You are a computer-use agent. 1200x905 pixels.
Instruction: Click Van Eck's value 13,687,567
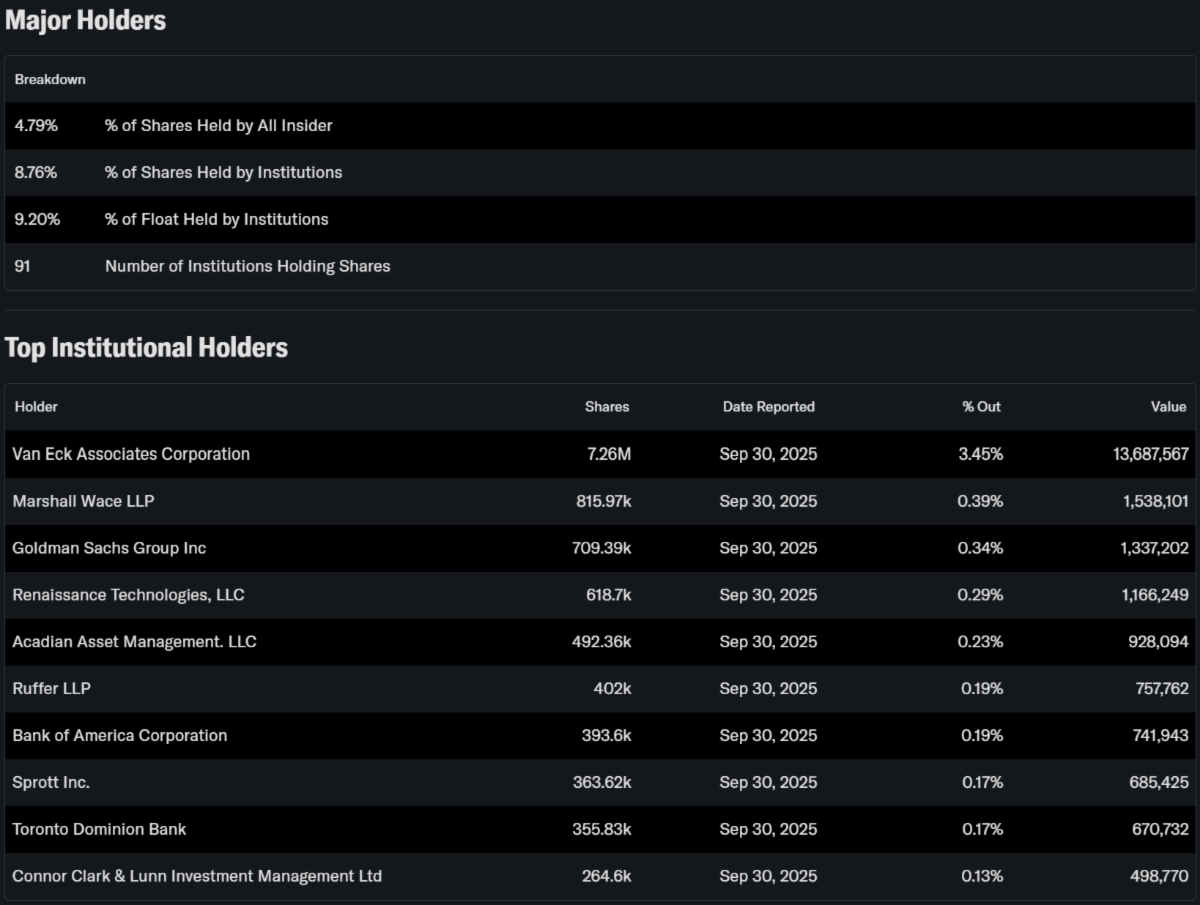pos(1150,454)
